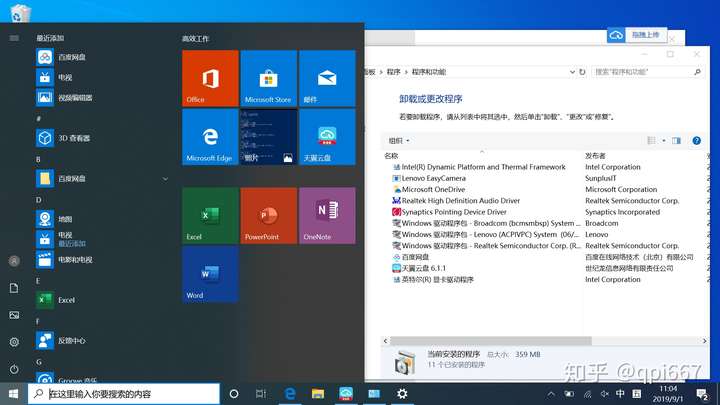Open the Action Center notification icon

pos(702,394)
